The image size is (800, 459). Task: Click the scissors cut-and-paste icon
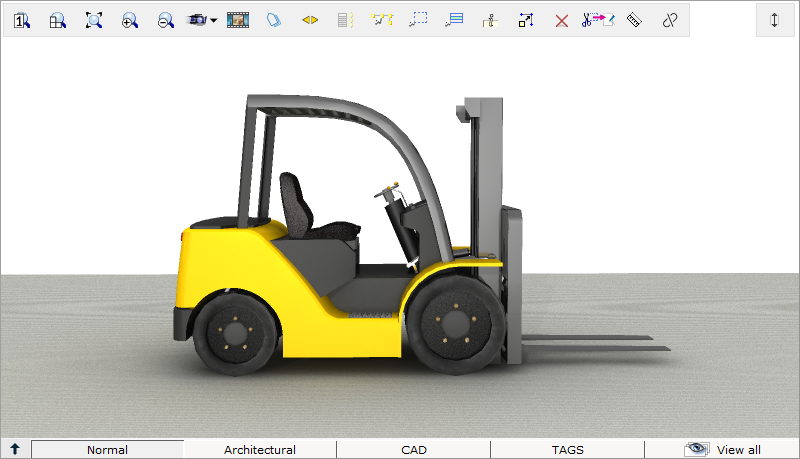click(598, 20)
